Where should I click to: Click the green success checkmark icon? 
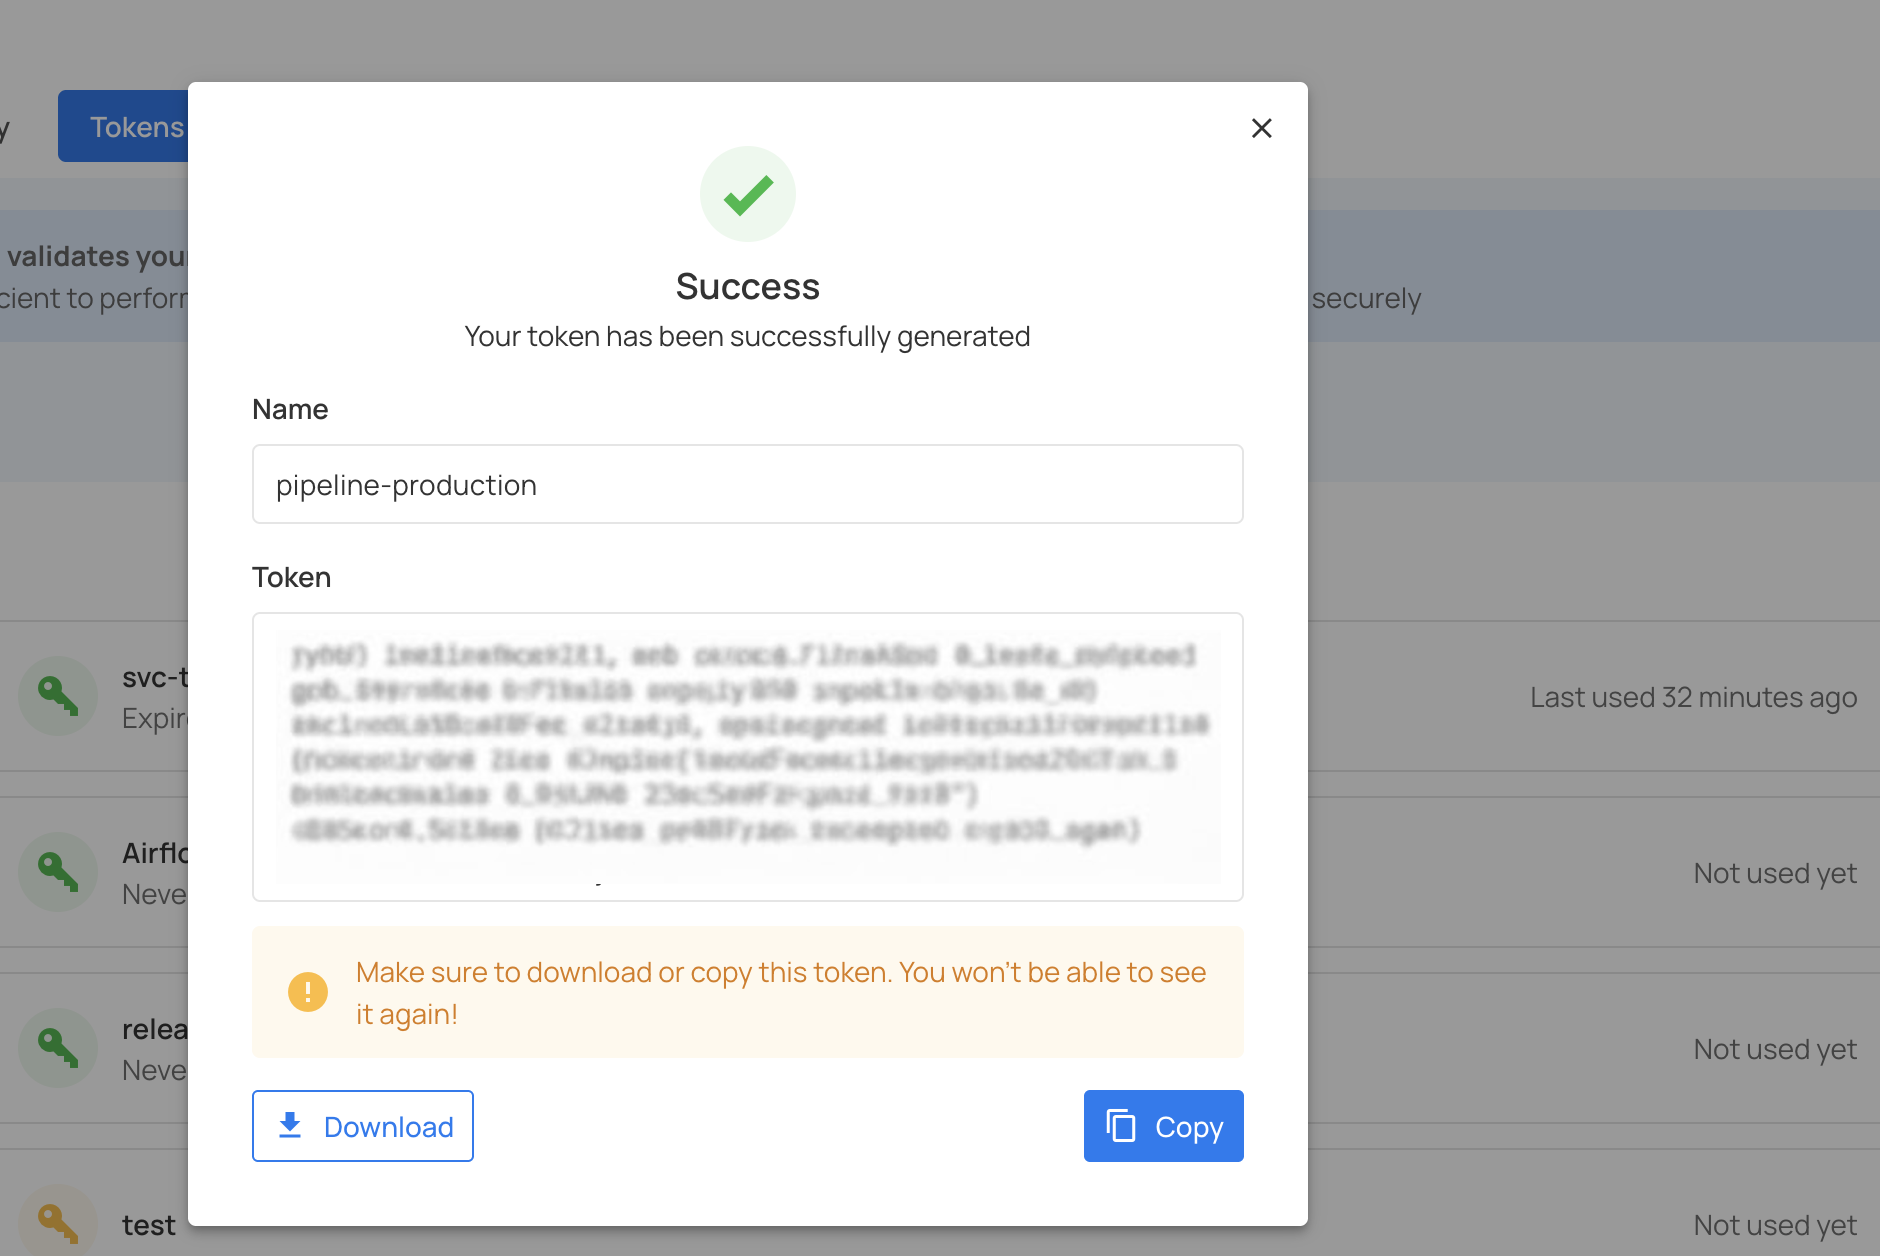[747, 193]
